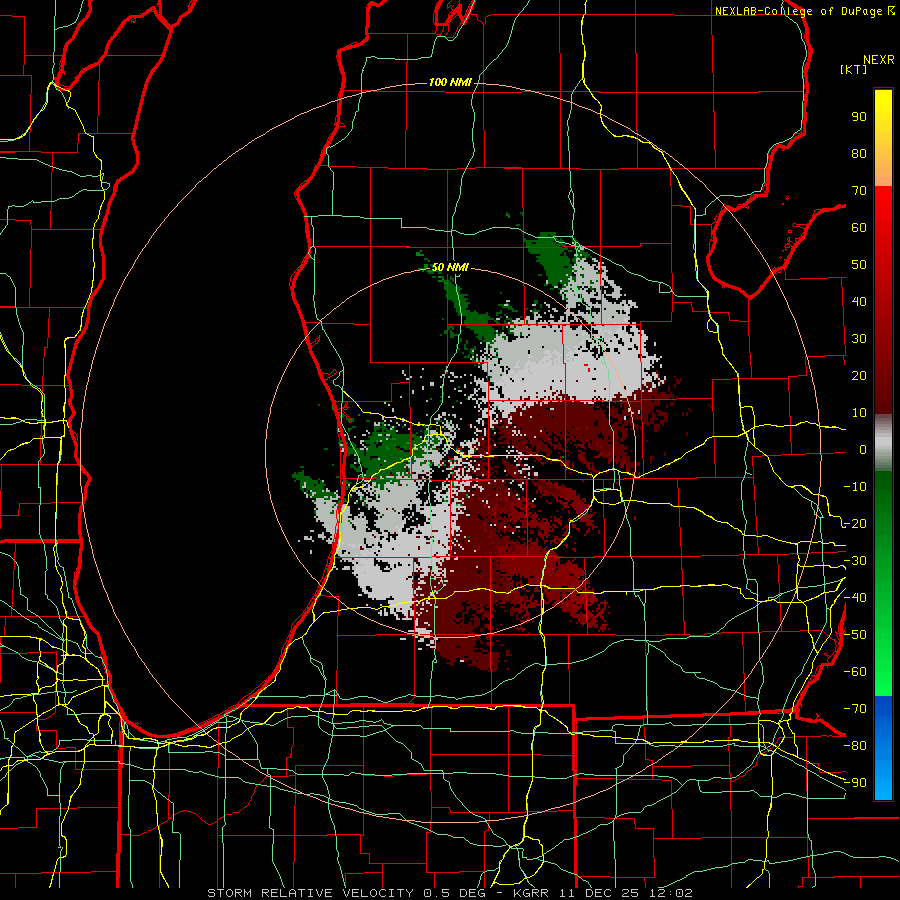The height and width of the screenshot is (900, 900).
Task: Click the [KT] units label above colorbar
Action: click(x=854, y=69)
